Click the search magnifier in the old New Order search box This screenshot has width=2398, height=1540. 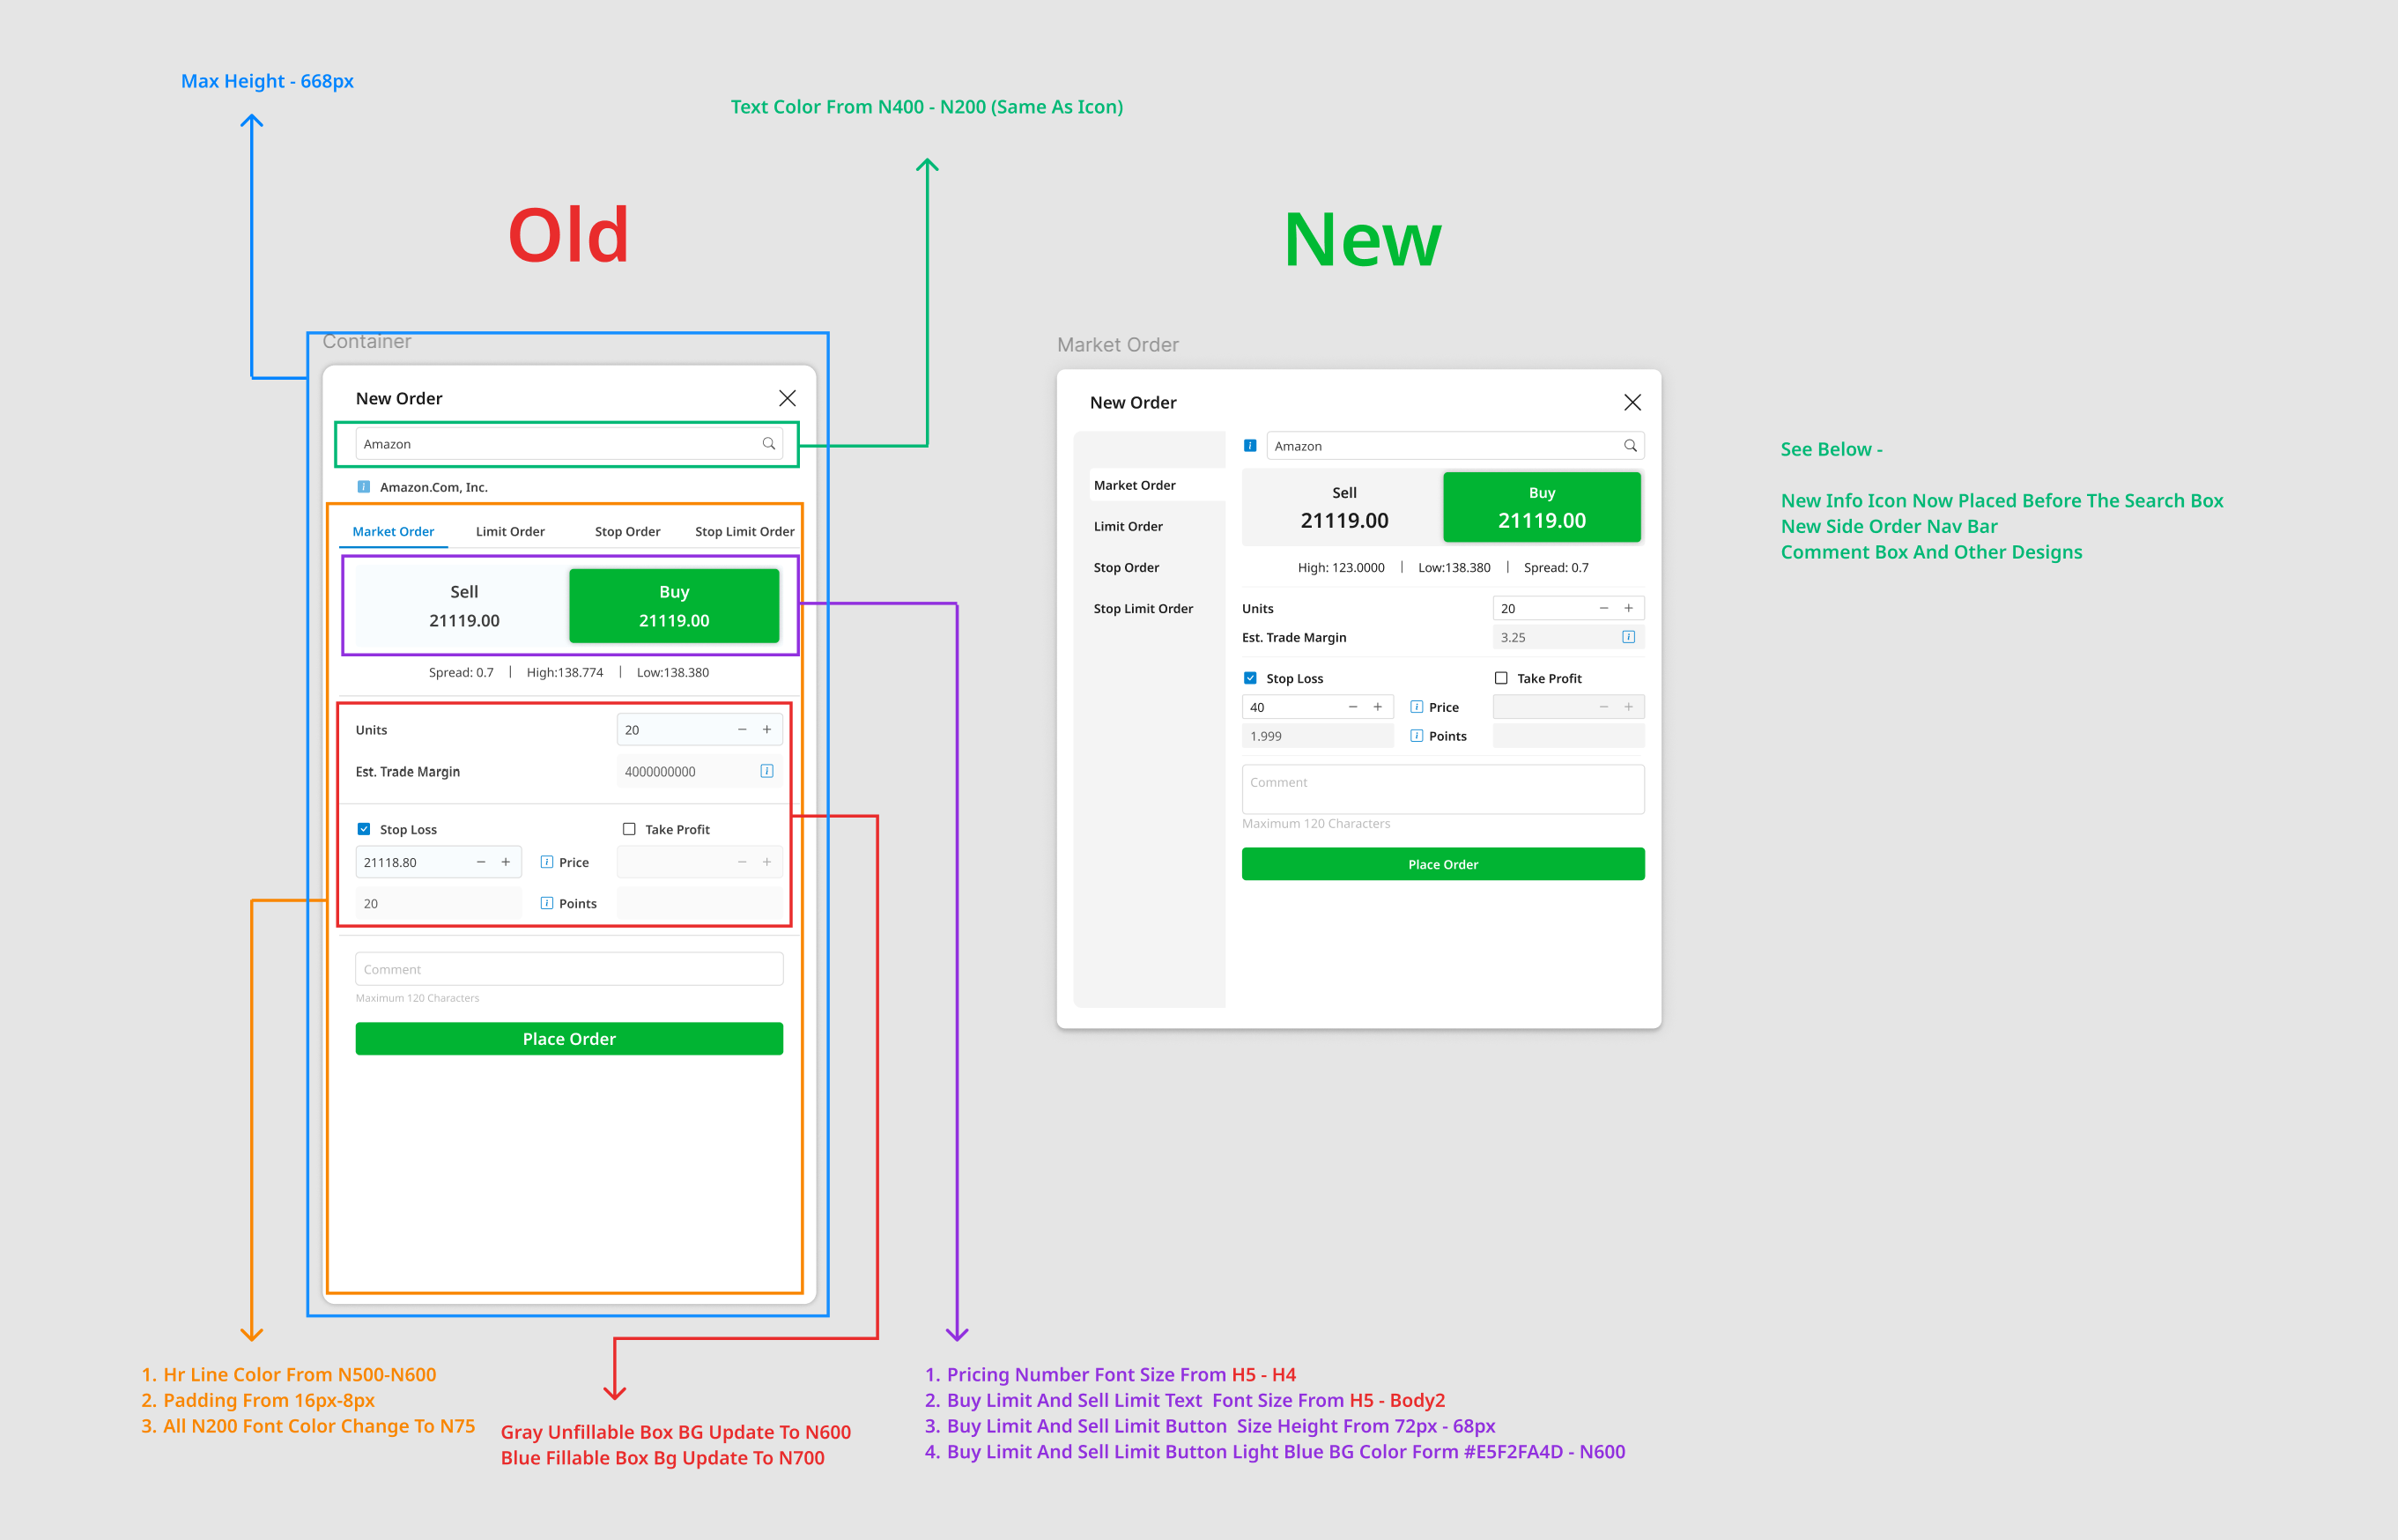click(768, 444)
